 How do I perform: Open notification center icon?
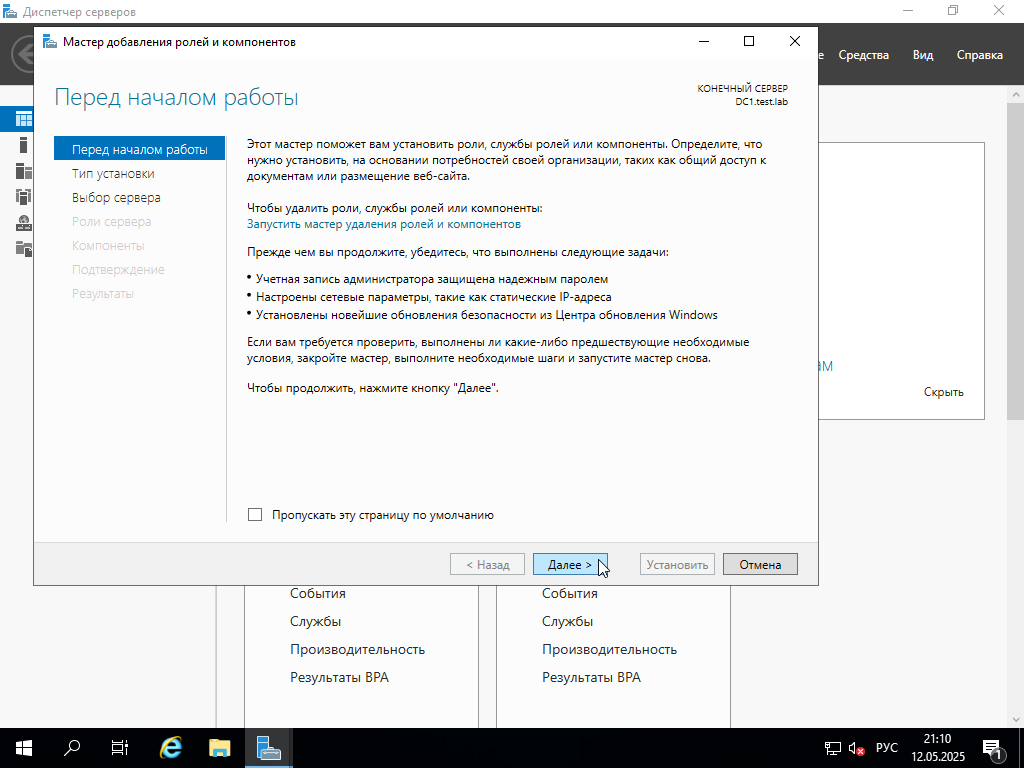(x=992, y=748)
